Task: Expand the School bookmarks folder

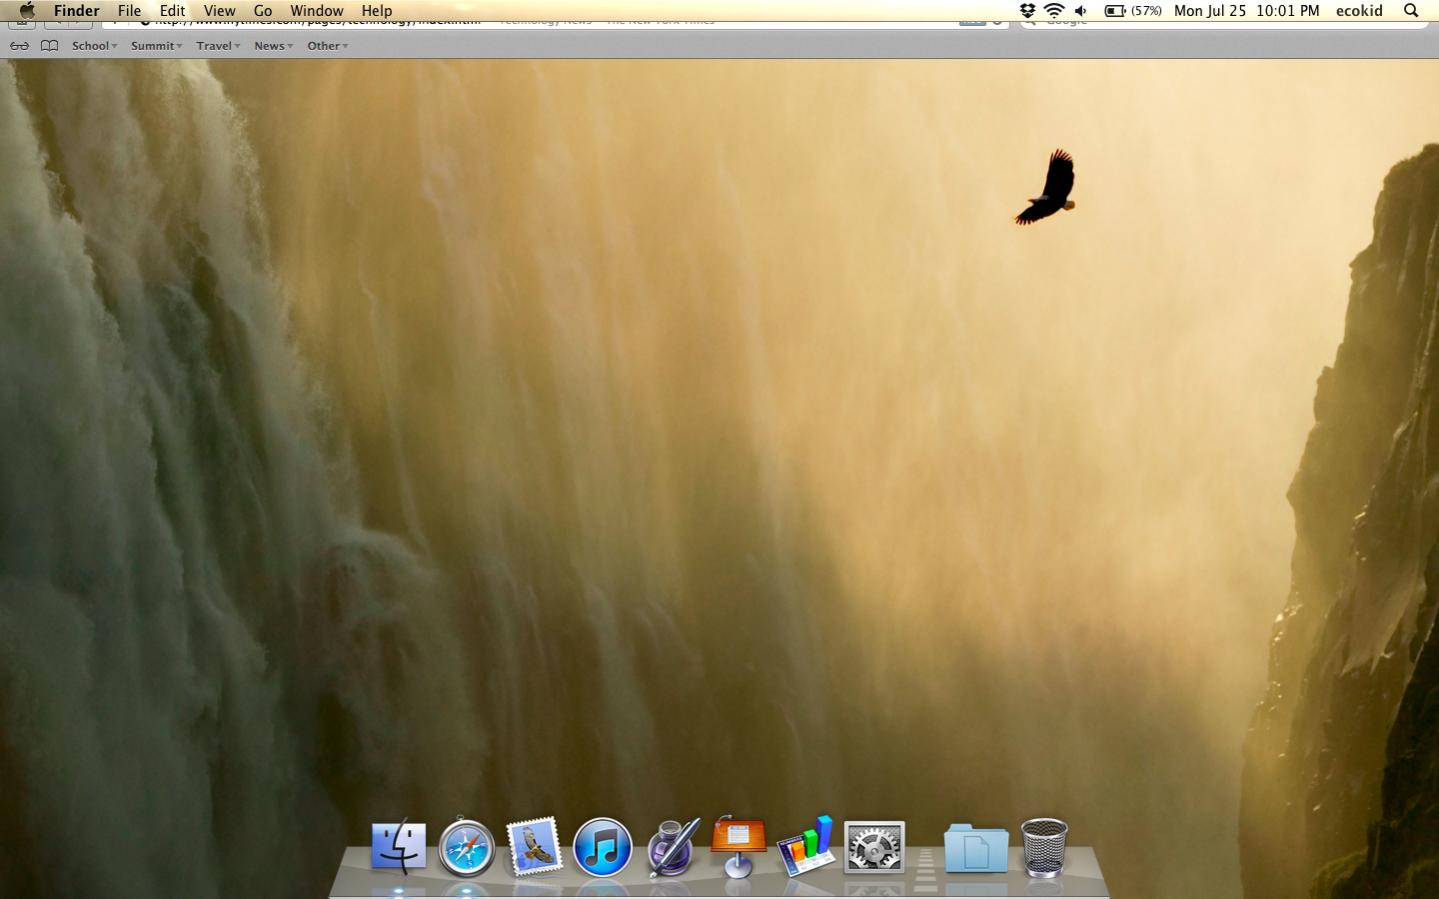Action: [x=94, y=46]
